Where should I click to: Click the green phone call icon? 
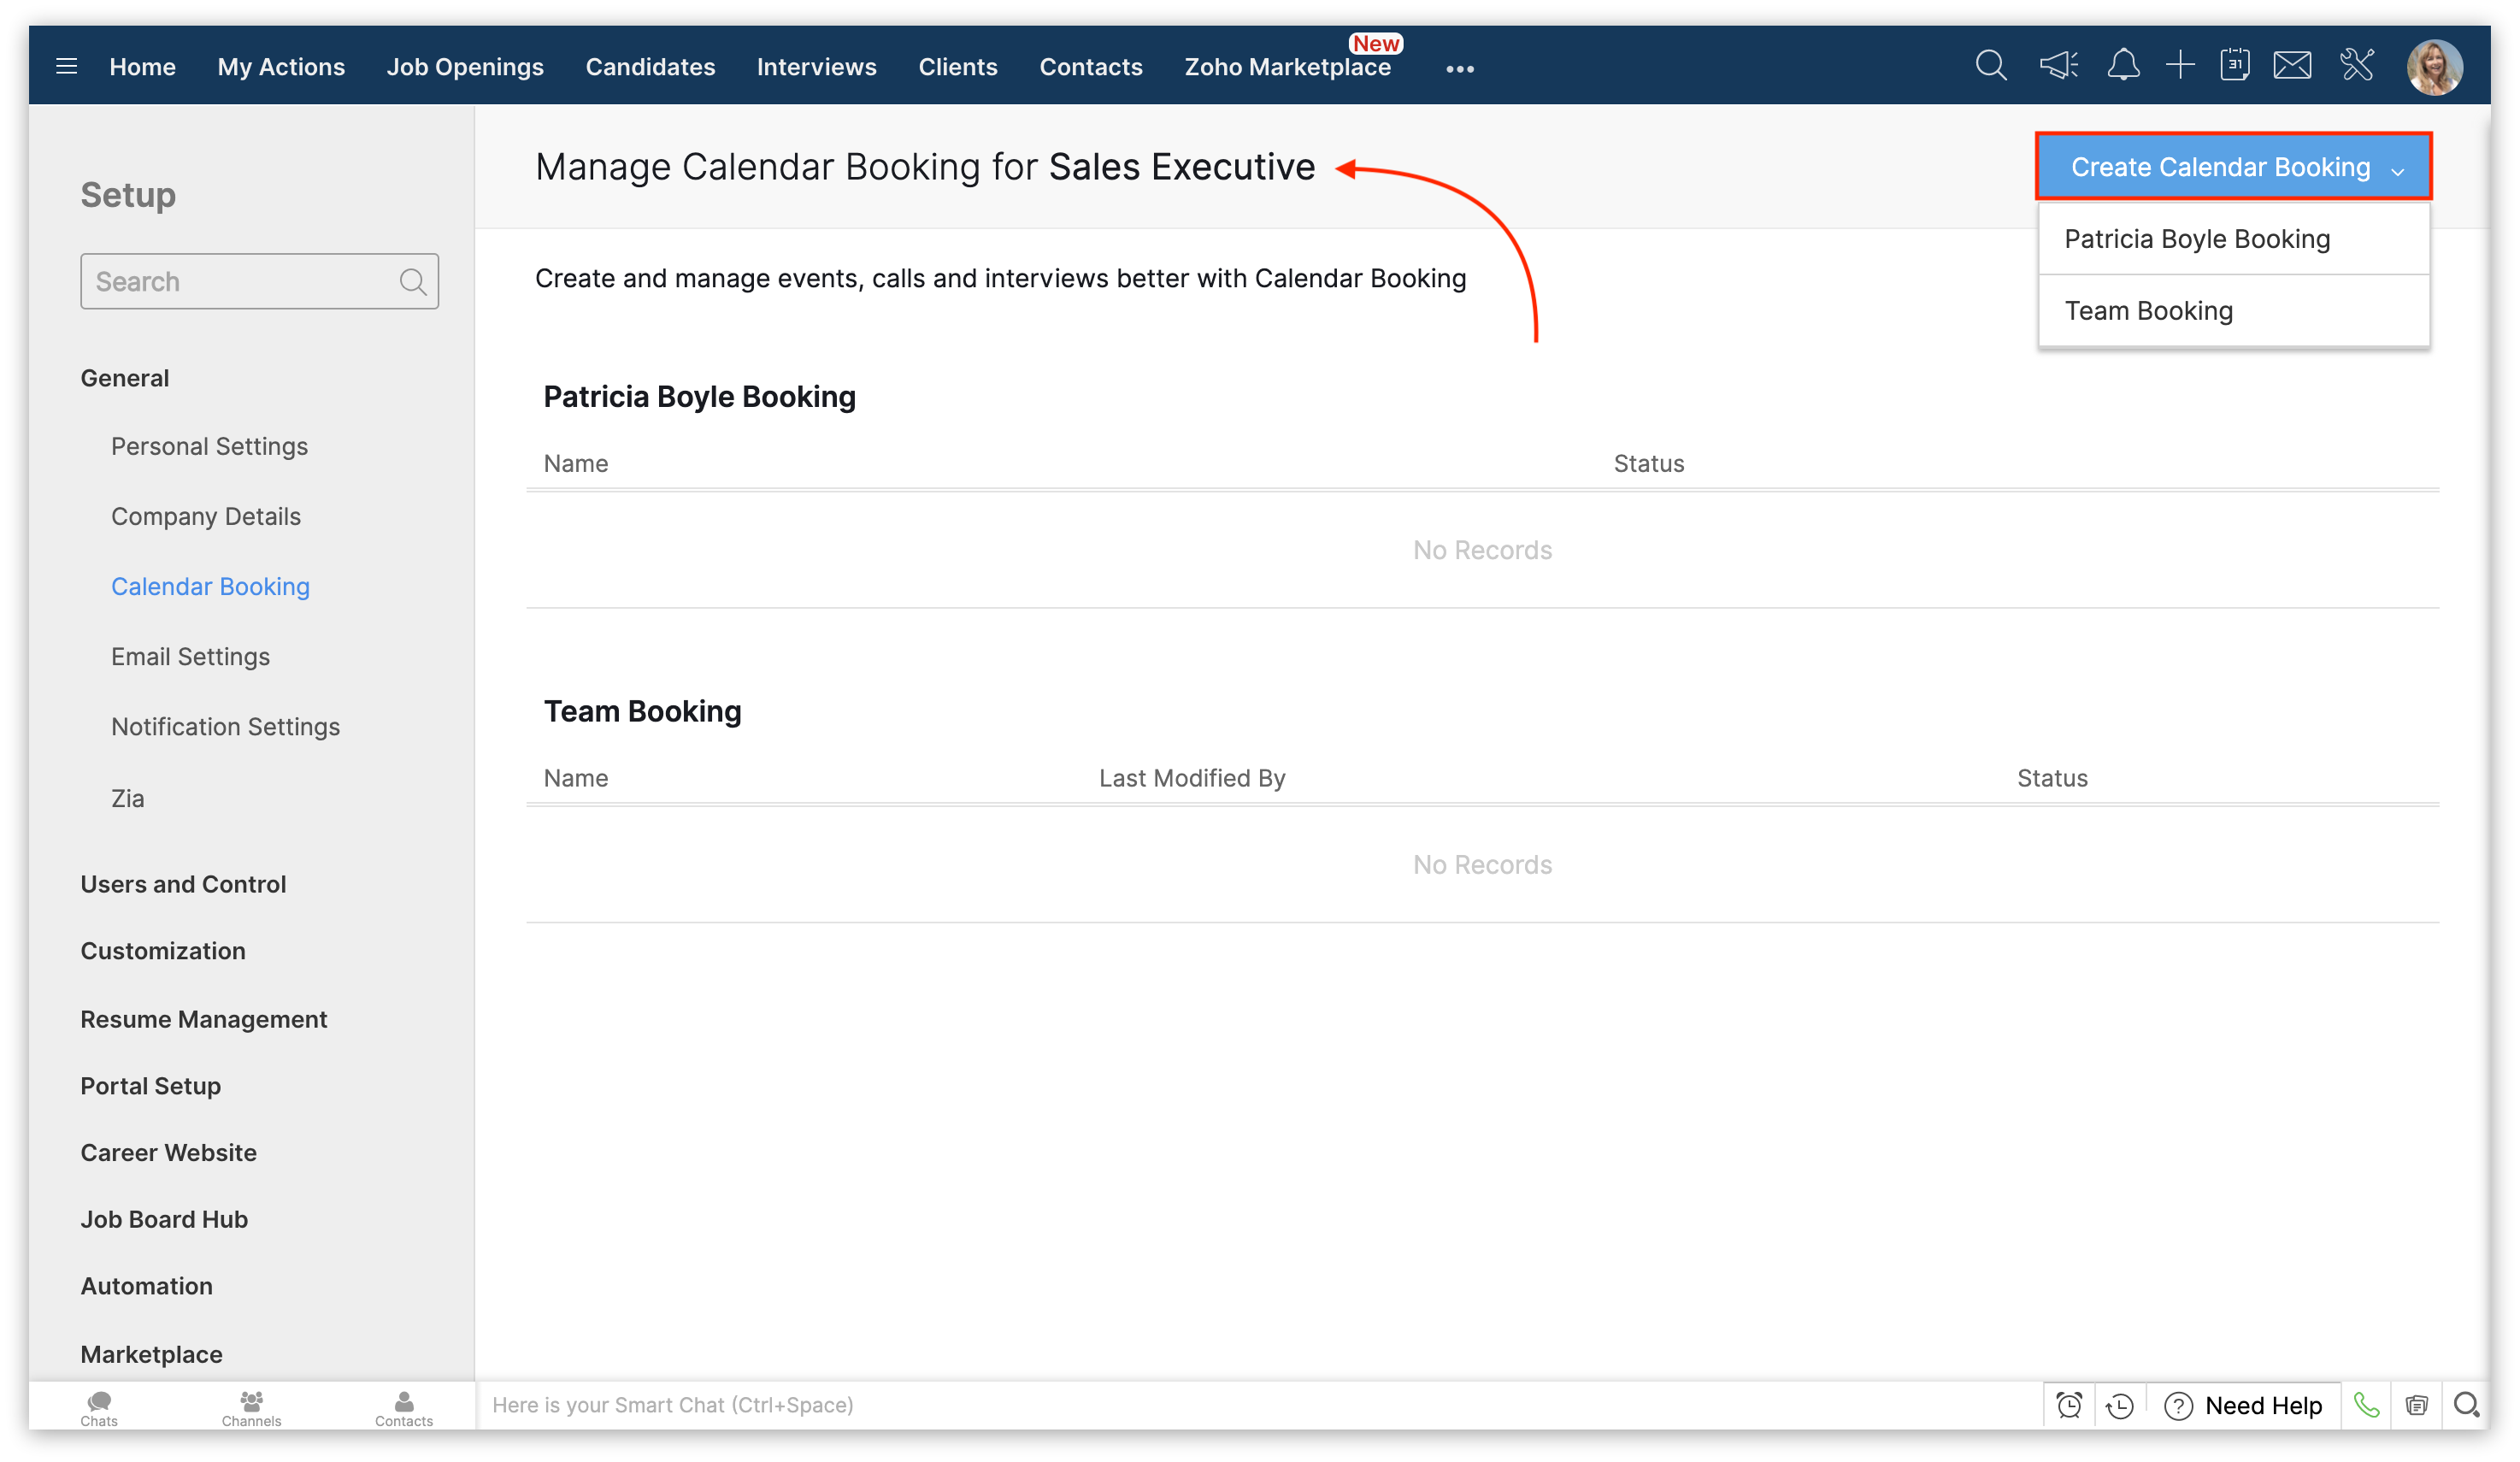click(2365, 1405)
